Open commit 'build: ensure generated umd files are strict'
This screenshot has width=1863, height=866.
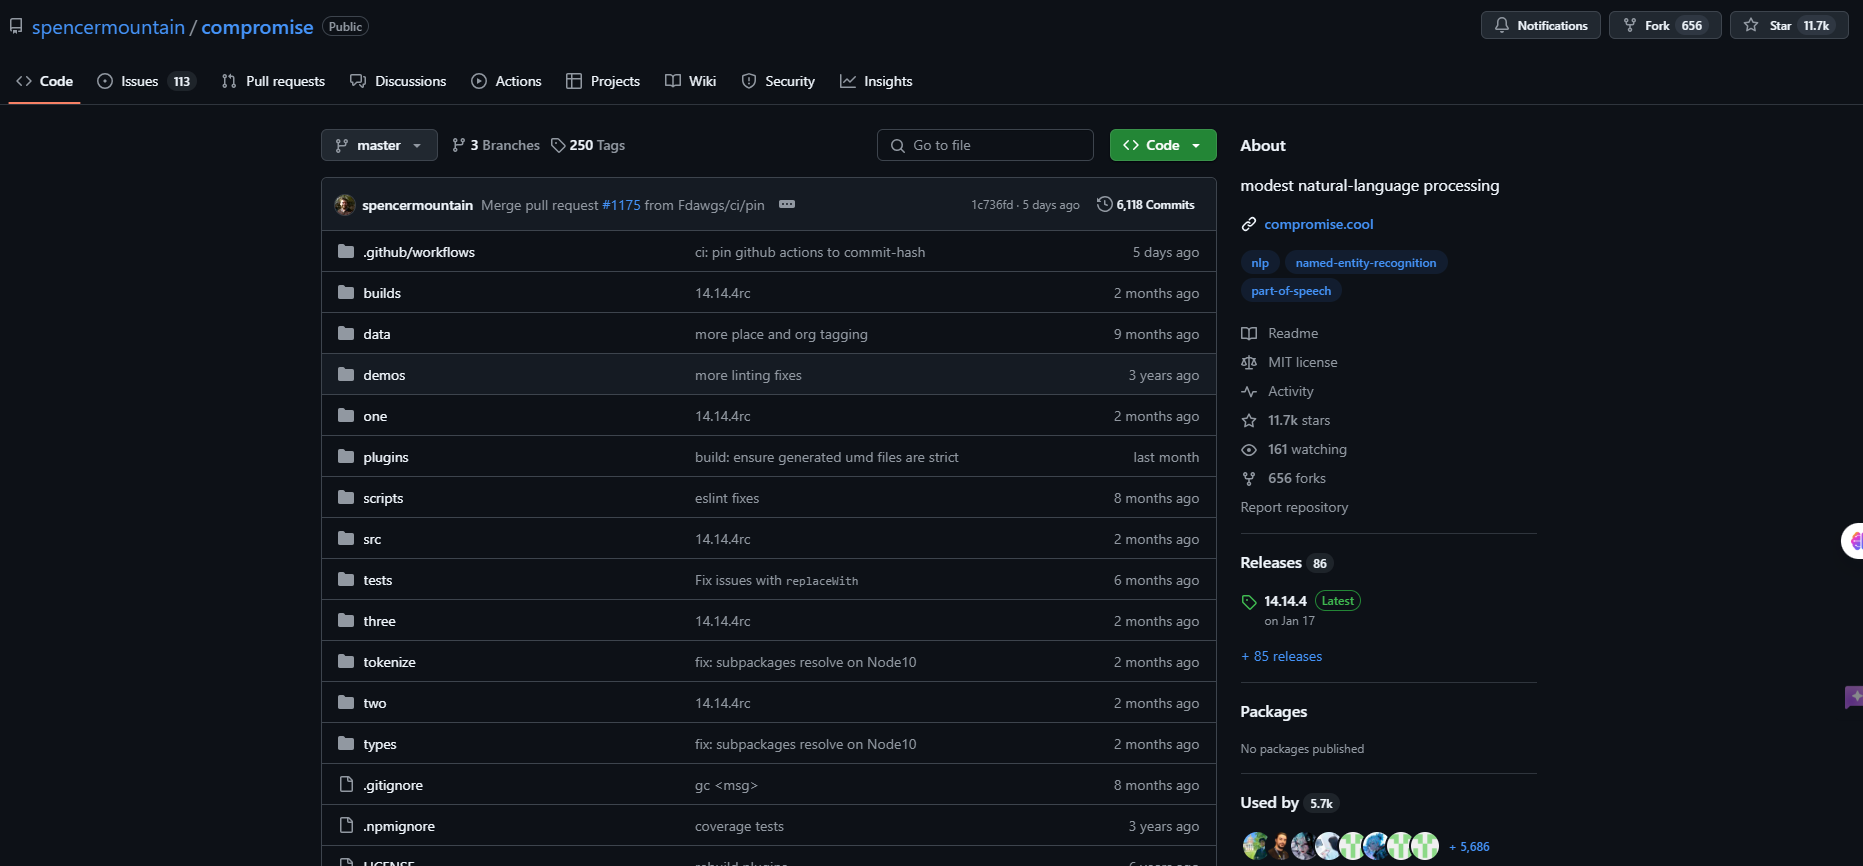click(x=827, y=457)
